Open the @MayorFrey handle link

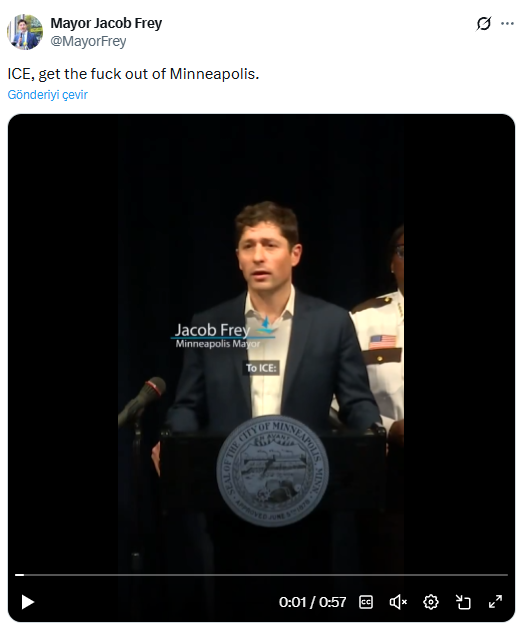tap(88, 41)
